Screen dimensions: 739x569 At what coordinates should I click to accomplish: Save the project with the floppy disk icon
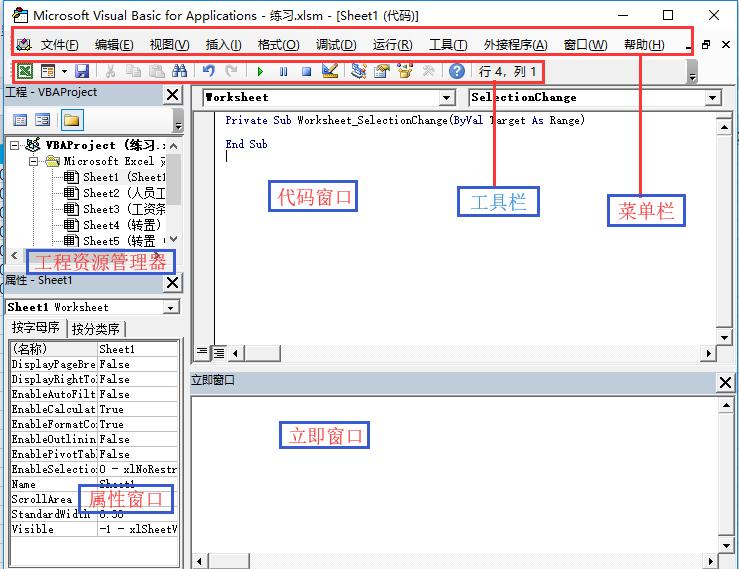82,71
